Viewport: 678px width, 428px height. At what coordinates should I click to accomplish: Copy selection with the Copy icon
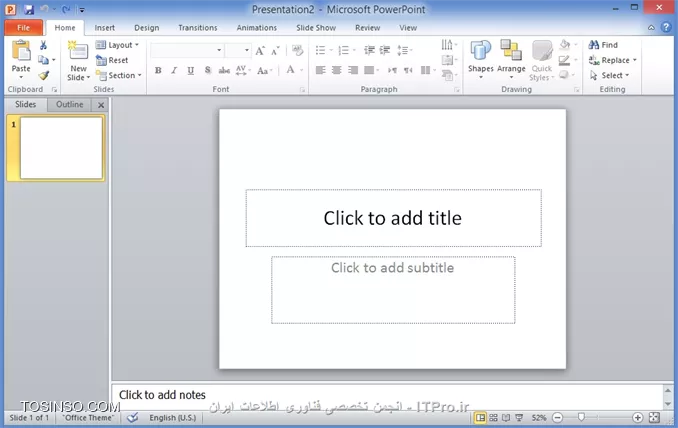[43, 60]
